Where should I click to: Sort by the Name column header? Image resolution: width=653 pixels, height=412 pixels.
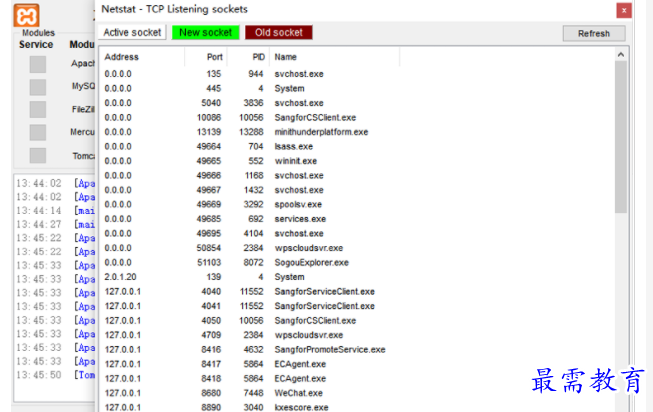pos(334,57)
